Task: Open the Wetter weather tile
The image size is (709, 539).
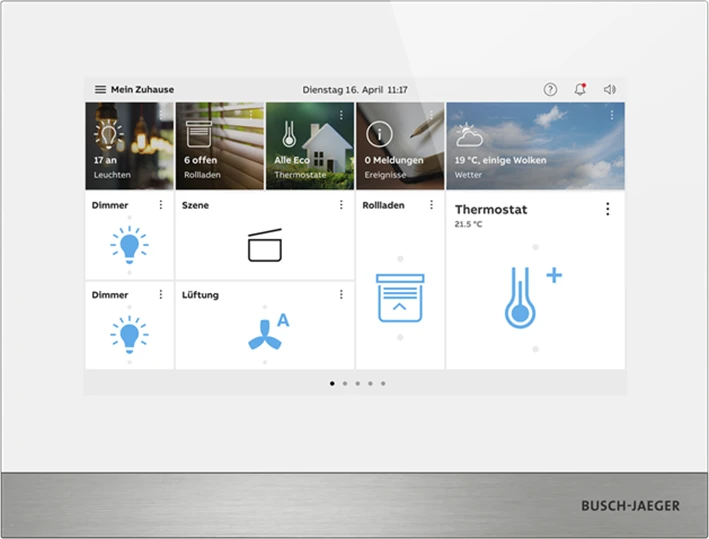Action: [535, 146]
